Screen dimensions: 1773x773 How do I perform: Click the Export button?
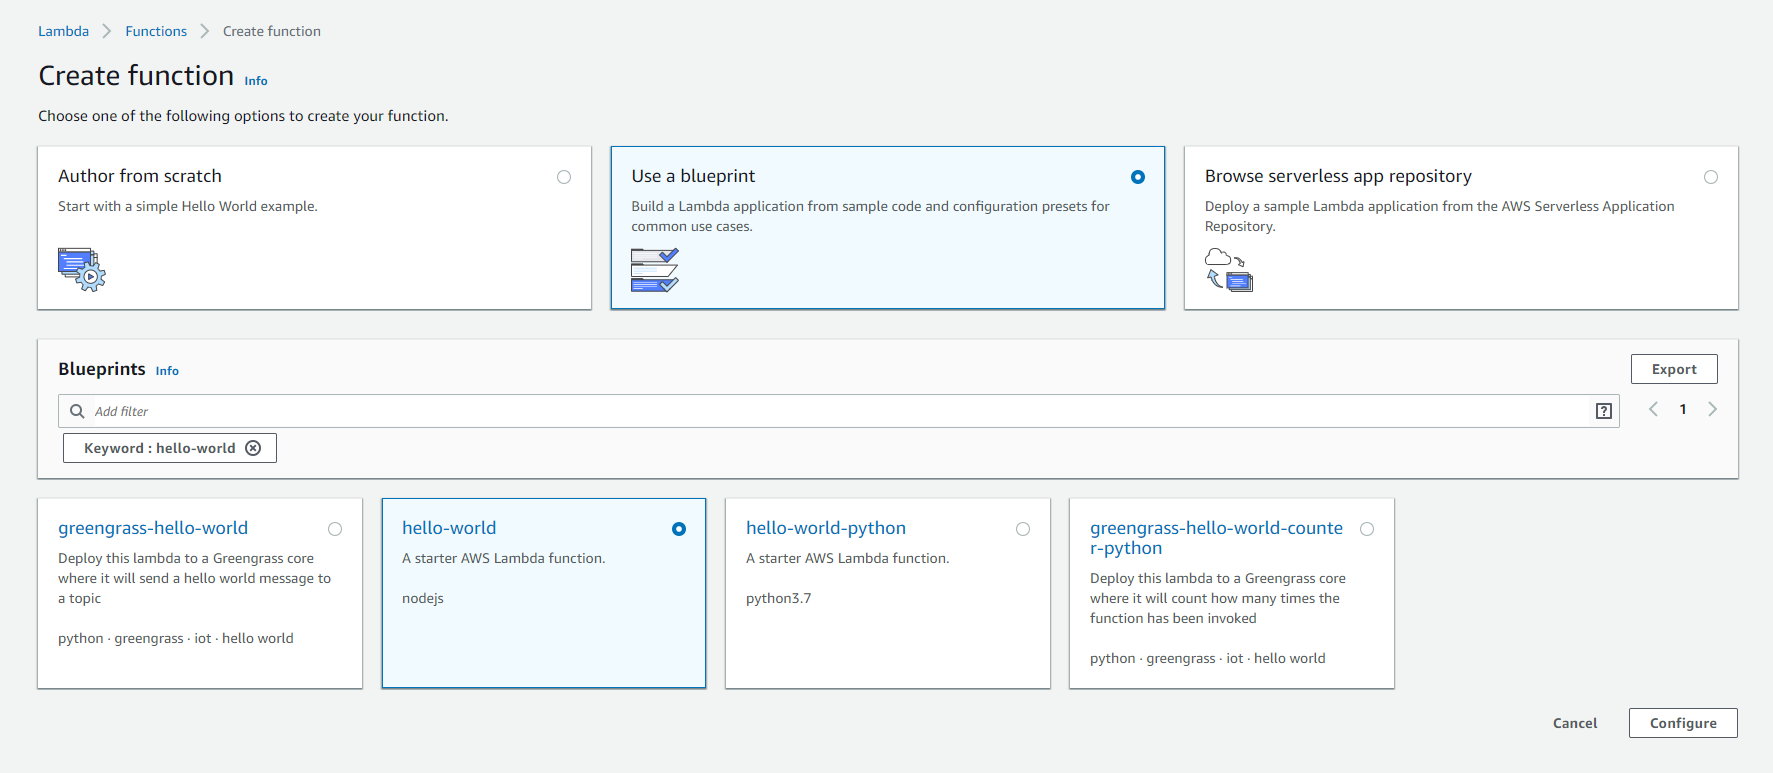(1674, 369)
